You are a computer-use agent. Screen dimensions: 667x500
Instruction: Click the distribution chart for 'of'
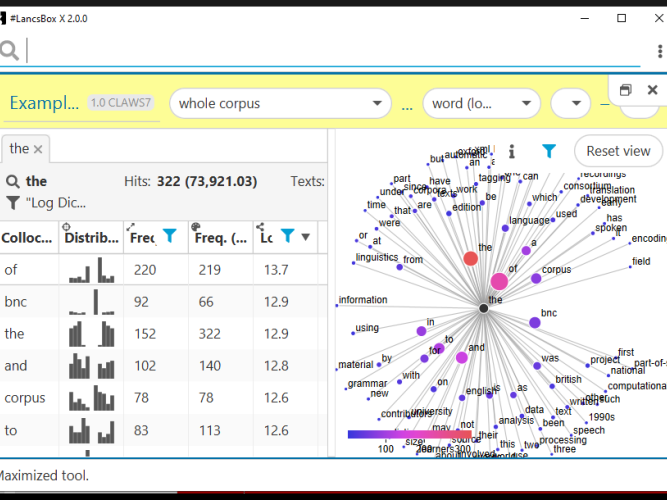pos(91,270)
